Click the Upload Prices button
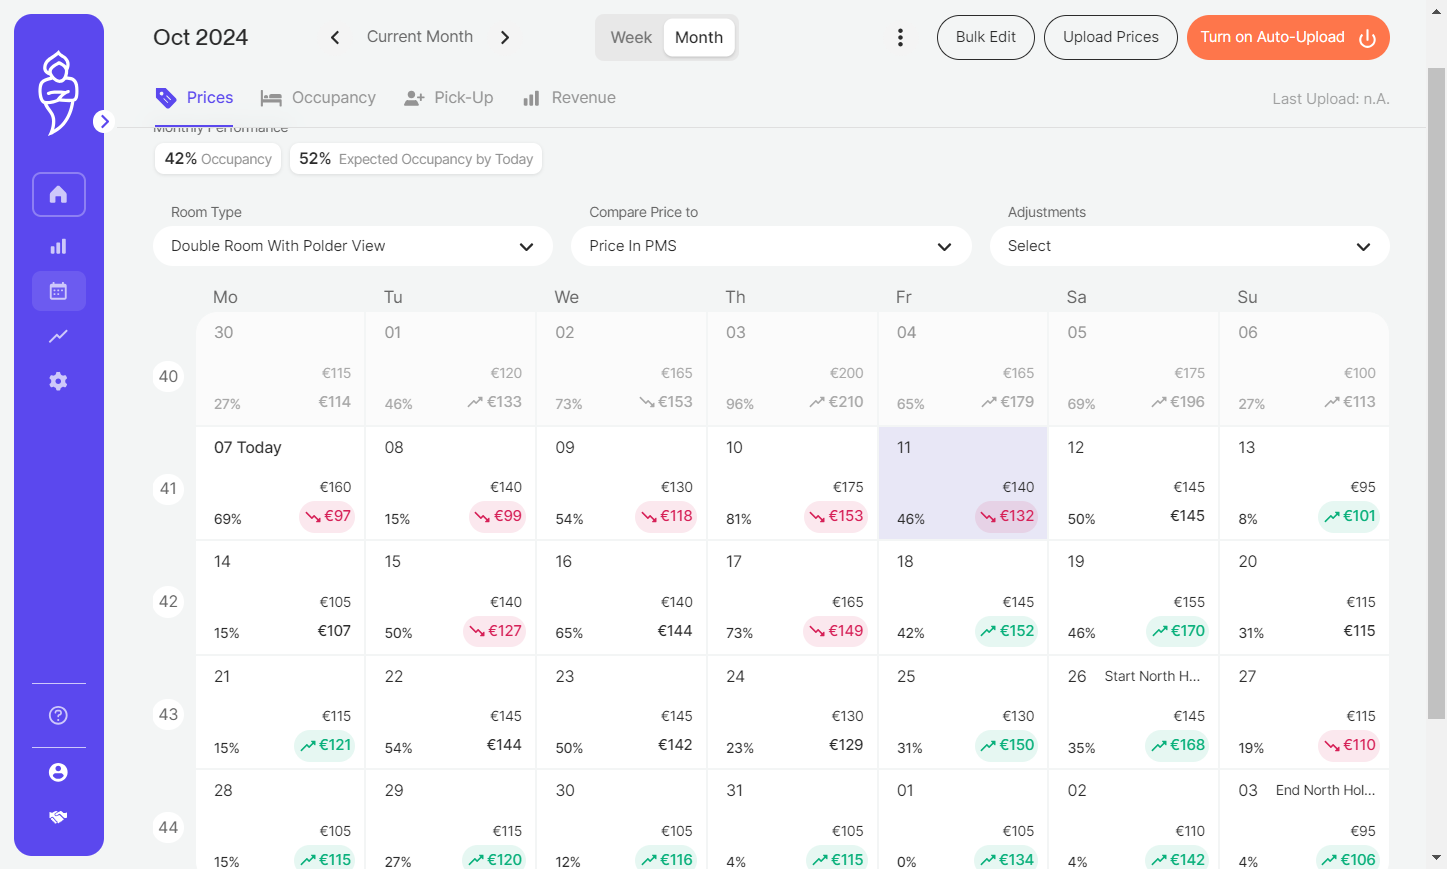The height and width of the screenshot is (869, 1447). 1111,37
